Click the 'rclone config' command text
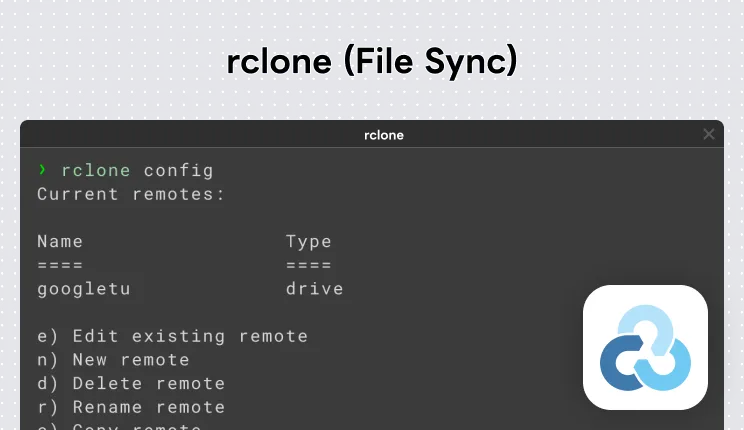This screenshot has width=744, height=430. coord(138,170)
